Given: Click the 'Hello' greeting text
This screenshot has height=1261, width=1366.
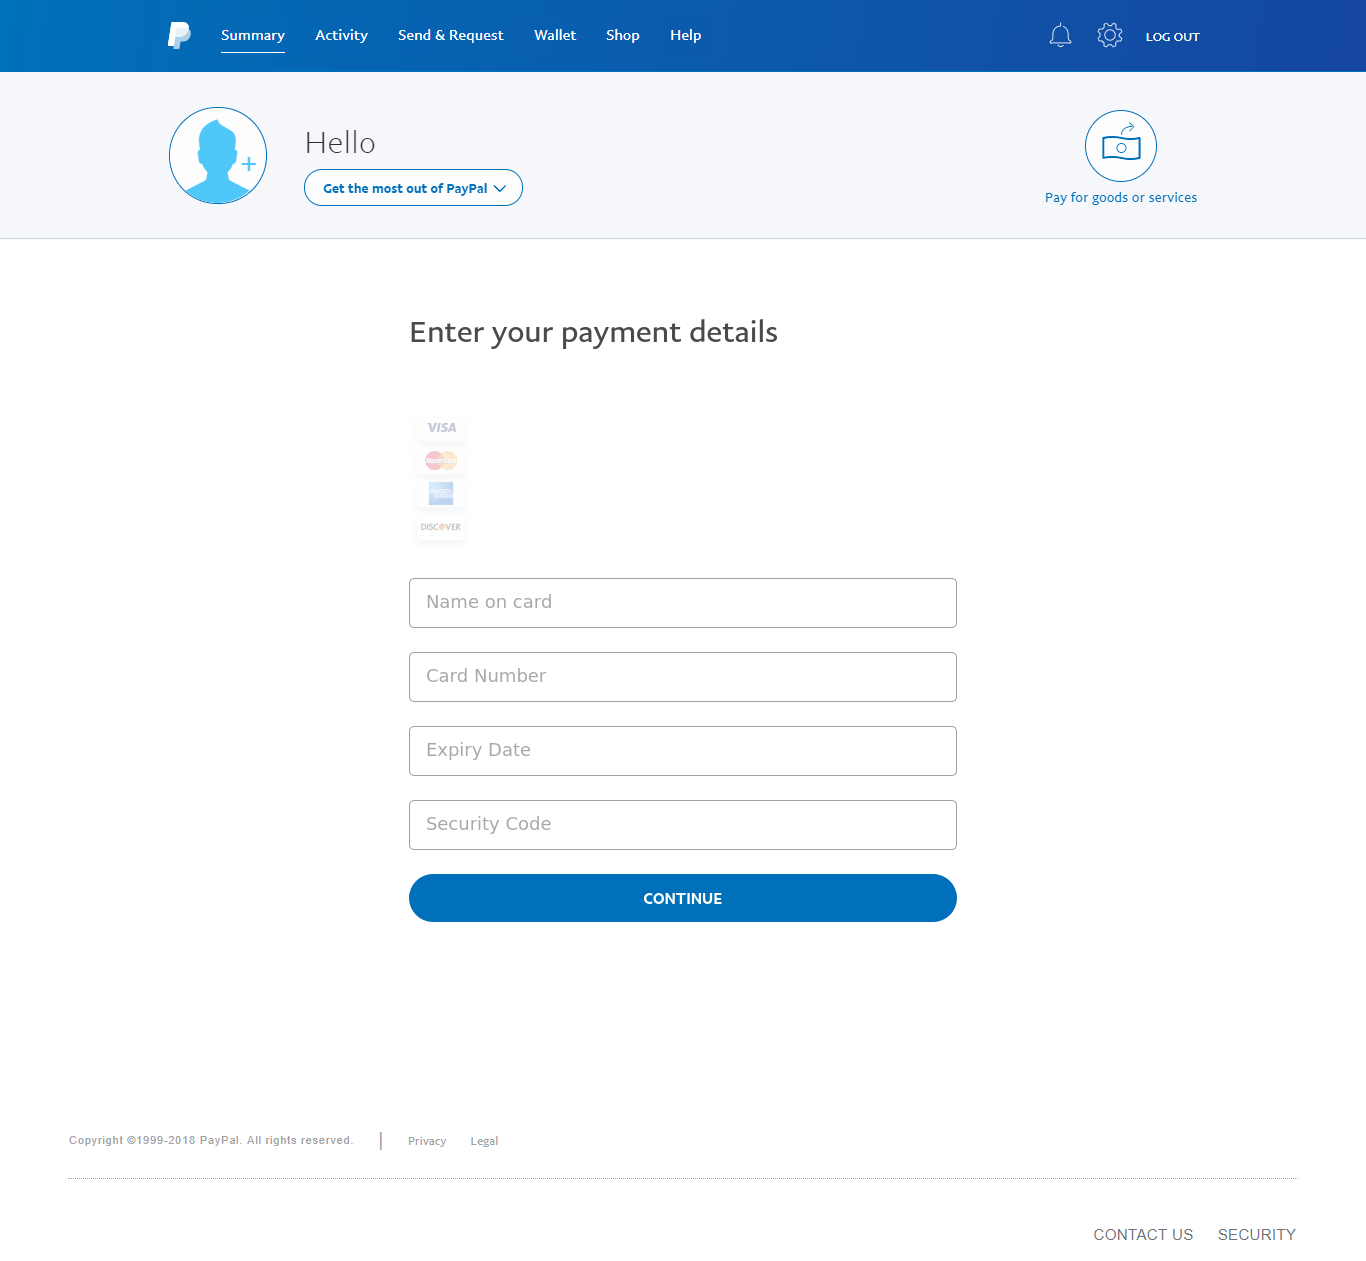Looking at the screenshot, I should (x=340, y=143).
